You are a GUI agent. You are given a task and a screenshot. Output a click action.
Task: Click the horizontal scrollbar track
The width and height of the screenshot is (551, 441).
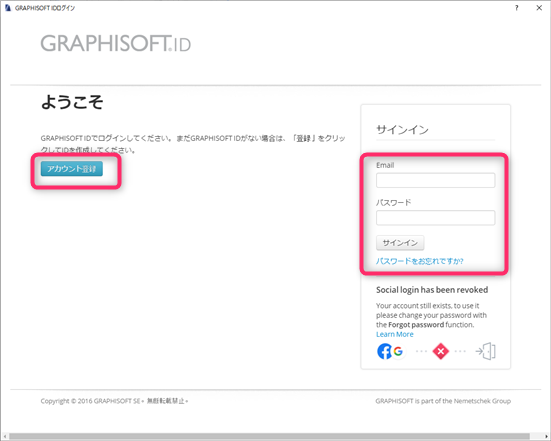point(270,436)
